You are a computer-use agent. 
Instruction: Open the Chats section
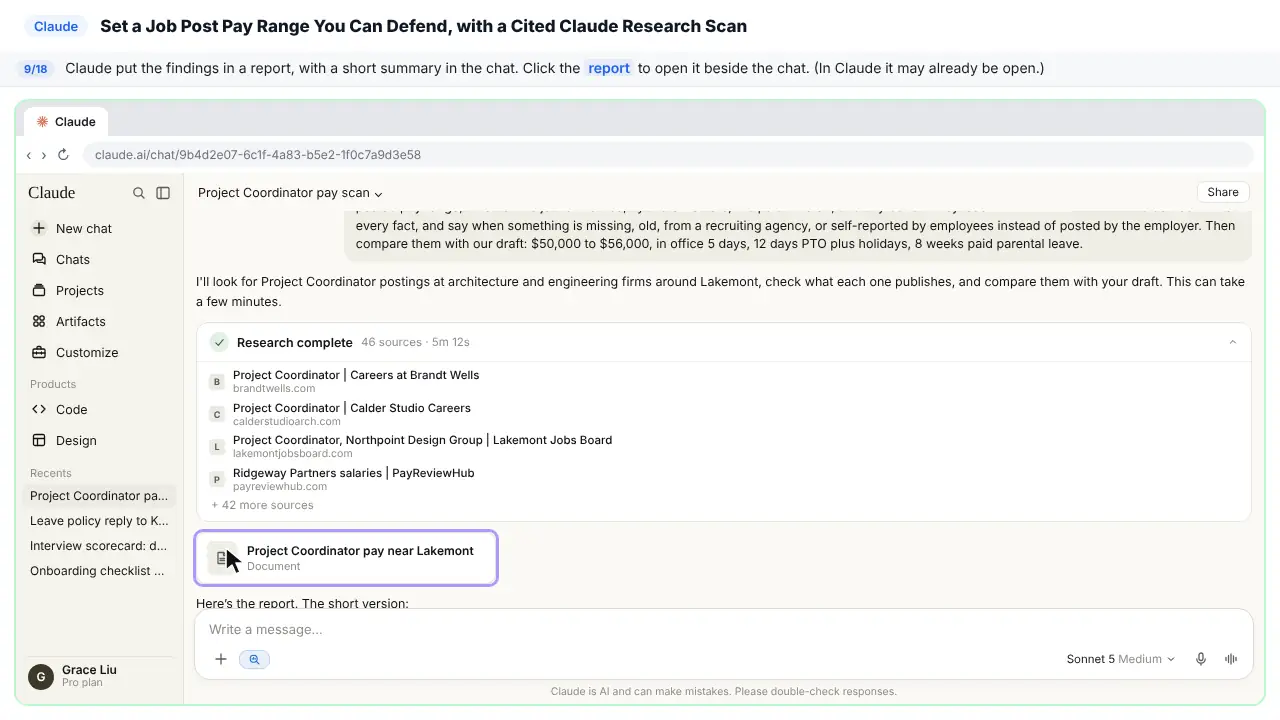click(x=99, y=259)
